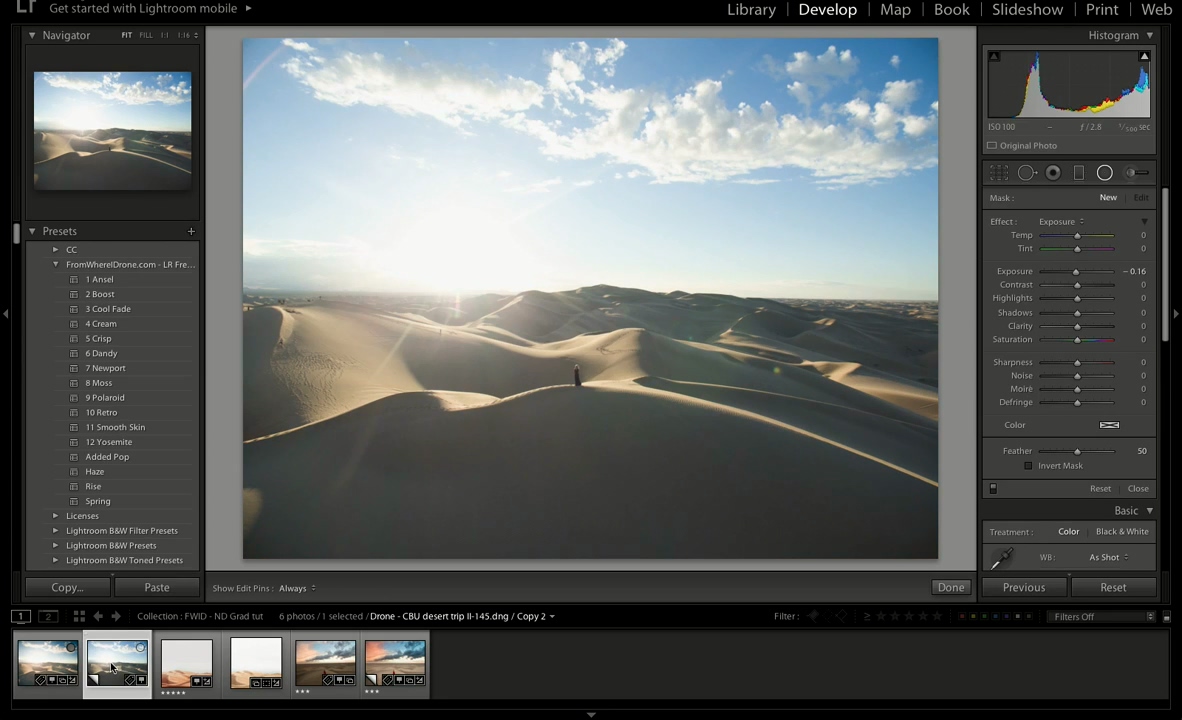Check the Invert Mask checkbox
The width and height of the screenshot is (1182, 720).
[1028, 466]
